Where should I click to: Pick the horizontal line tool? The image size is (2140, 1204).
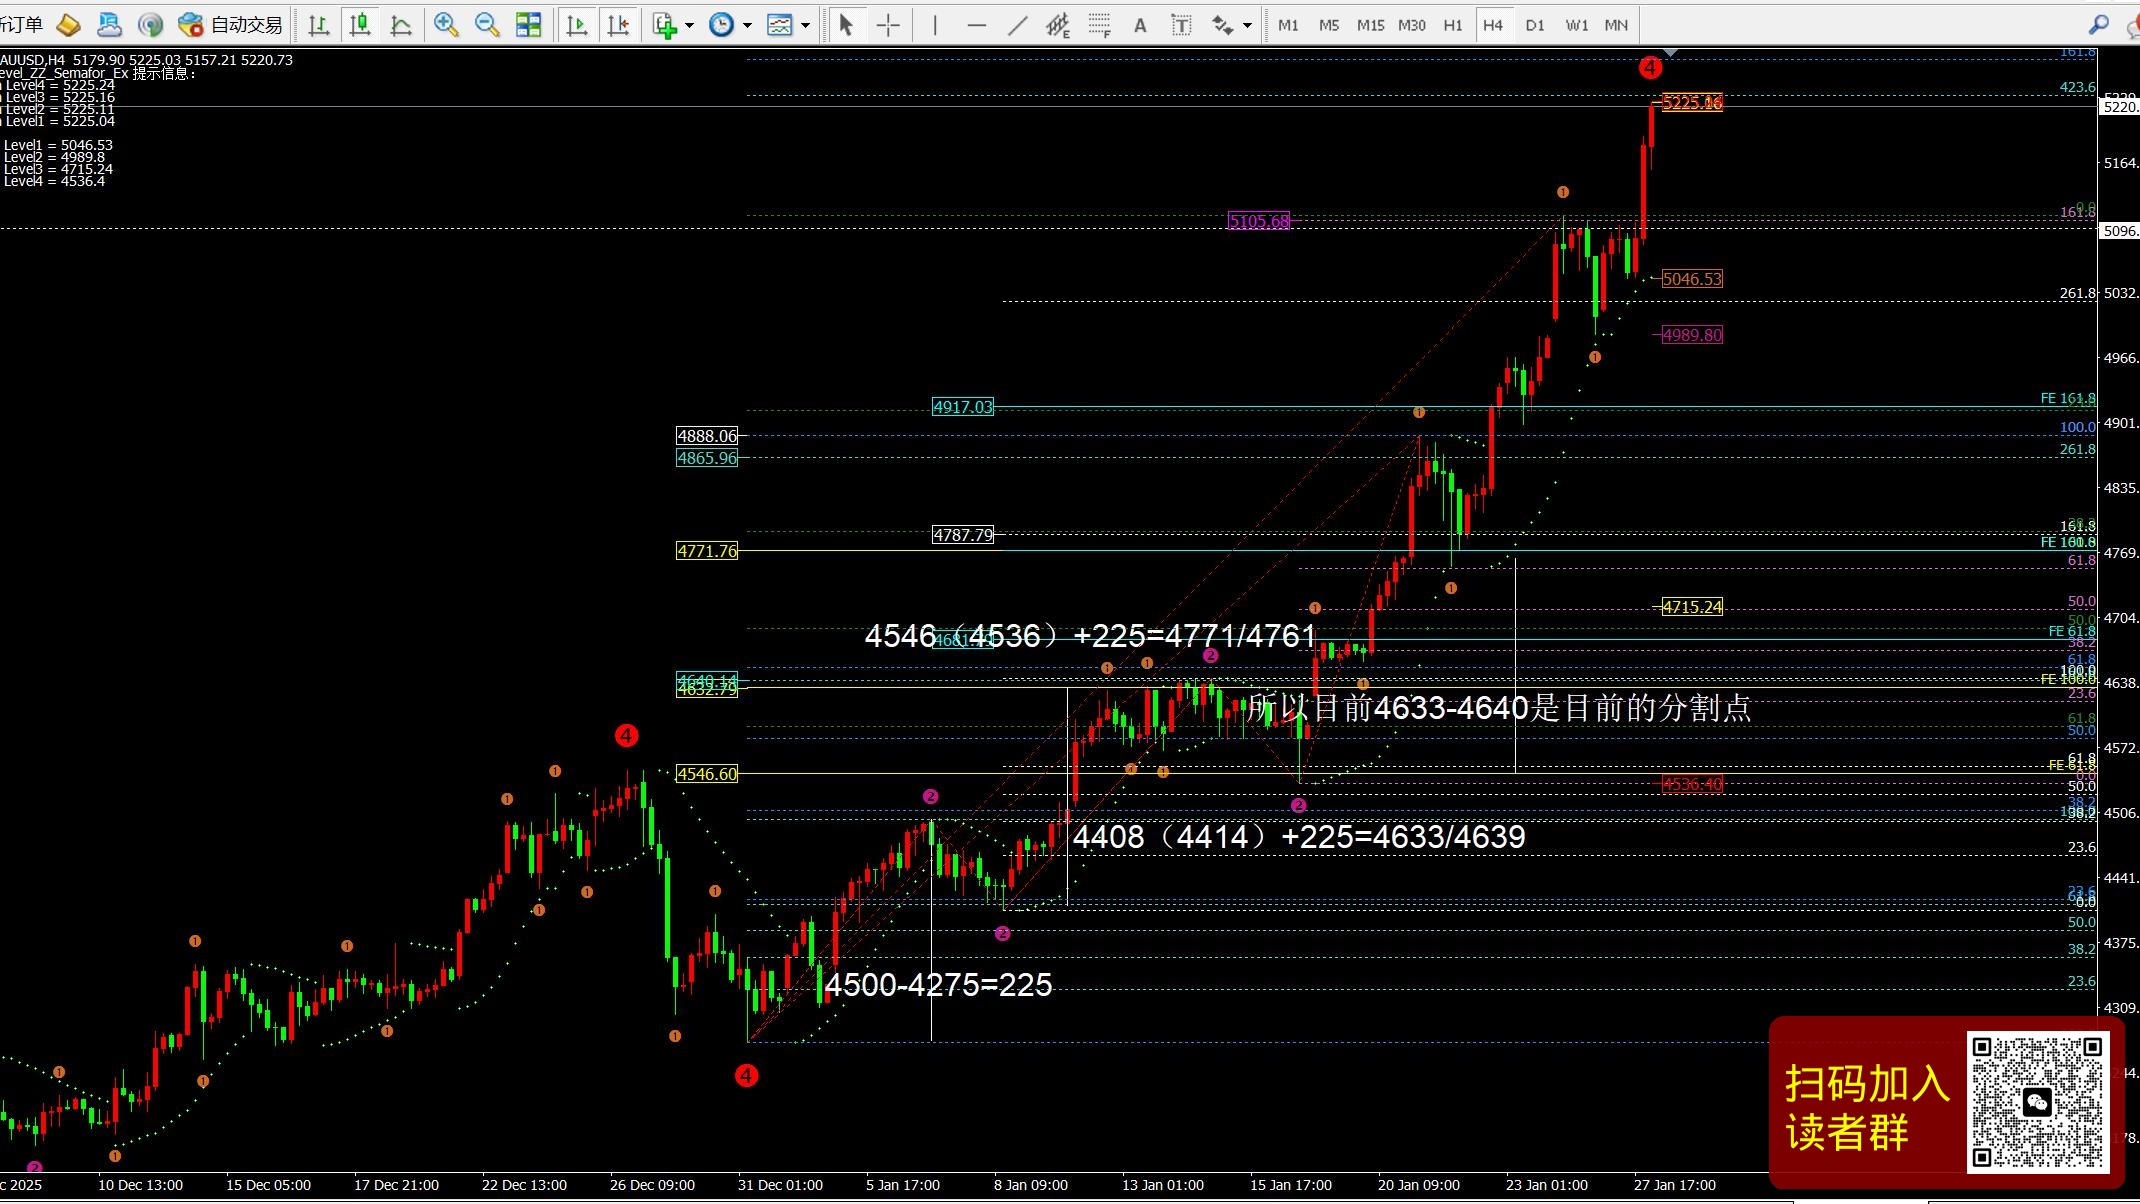pyautogui.click(x=976, y=25)
